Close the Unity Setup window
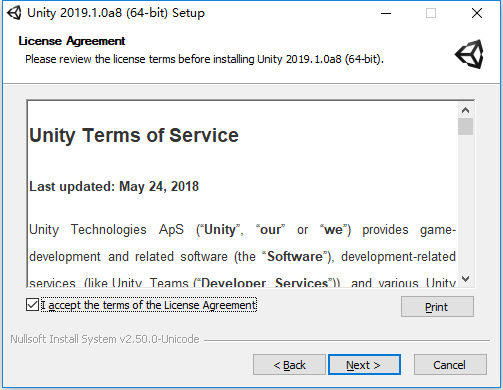 477,13
